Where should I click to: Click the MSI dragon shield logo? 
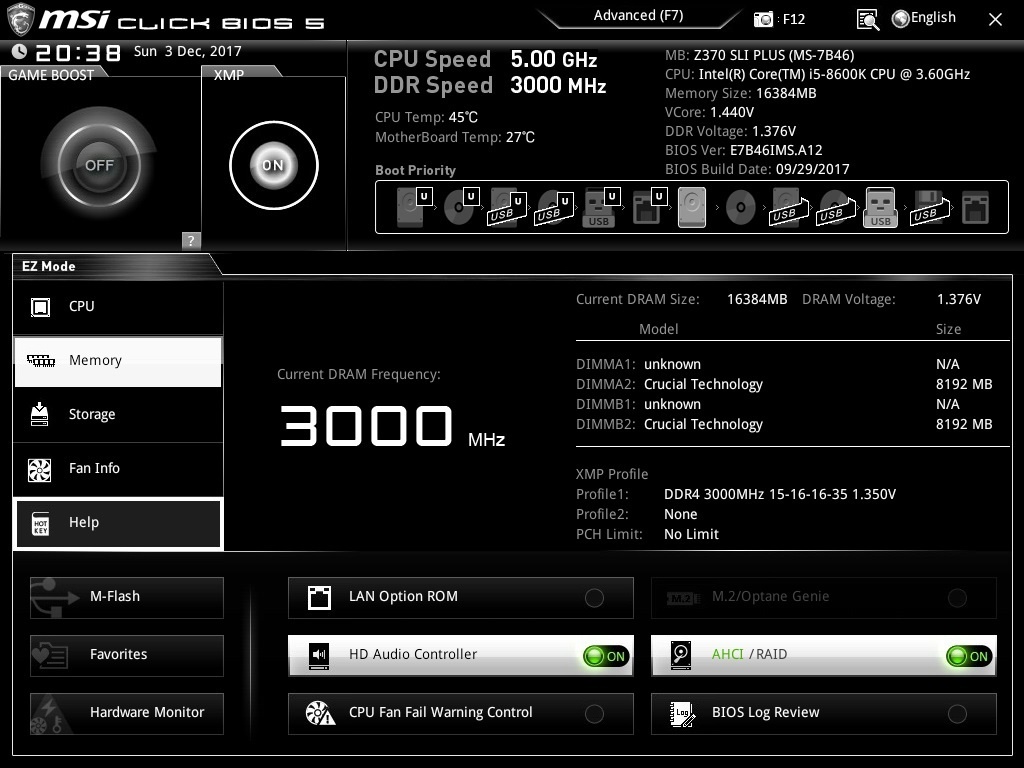pyautogui.click(x=19, y=18)
